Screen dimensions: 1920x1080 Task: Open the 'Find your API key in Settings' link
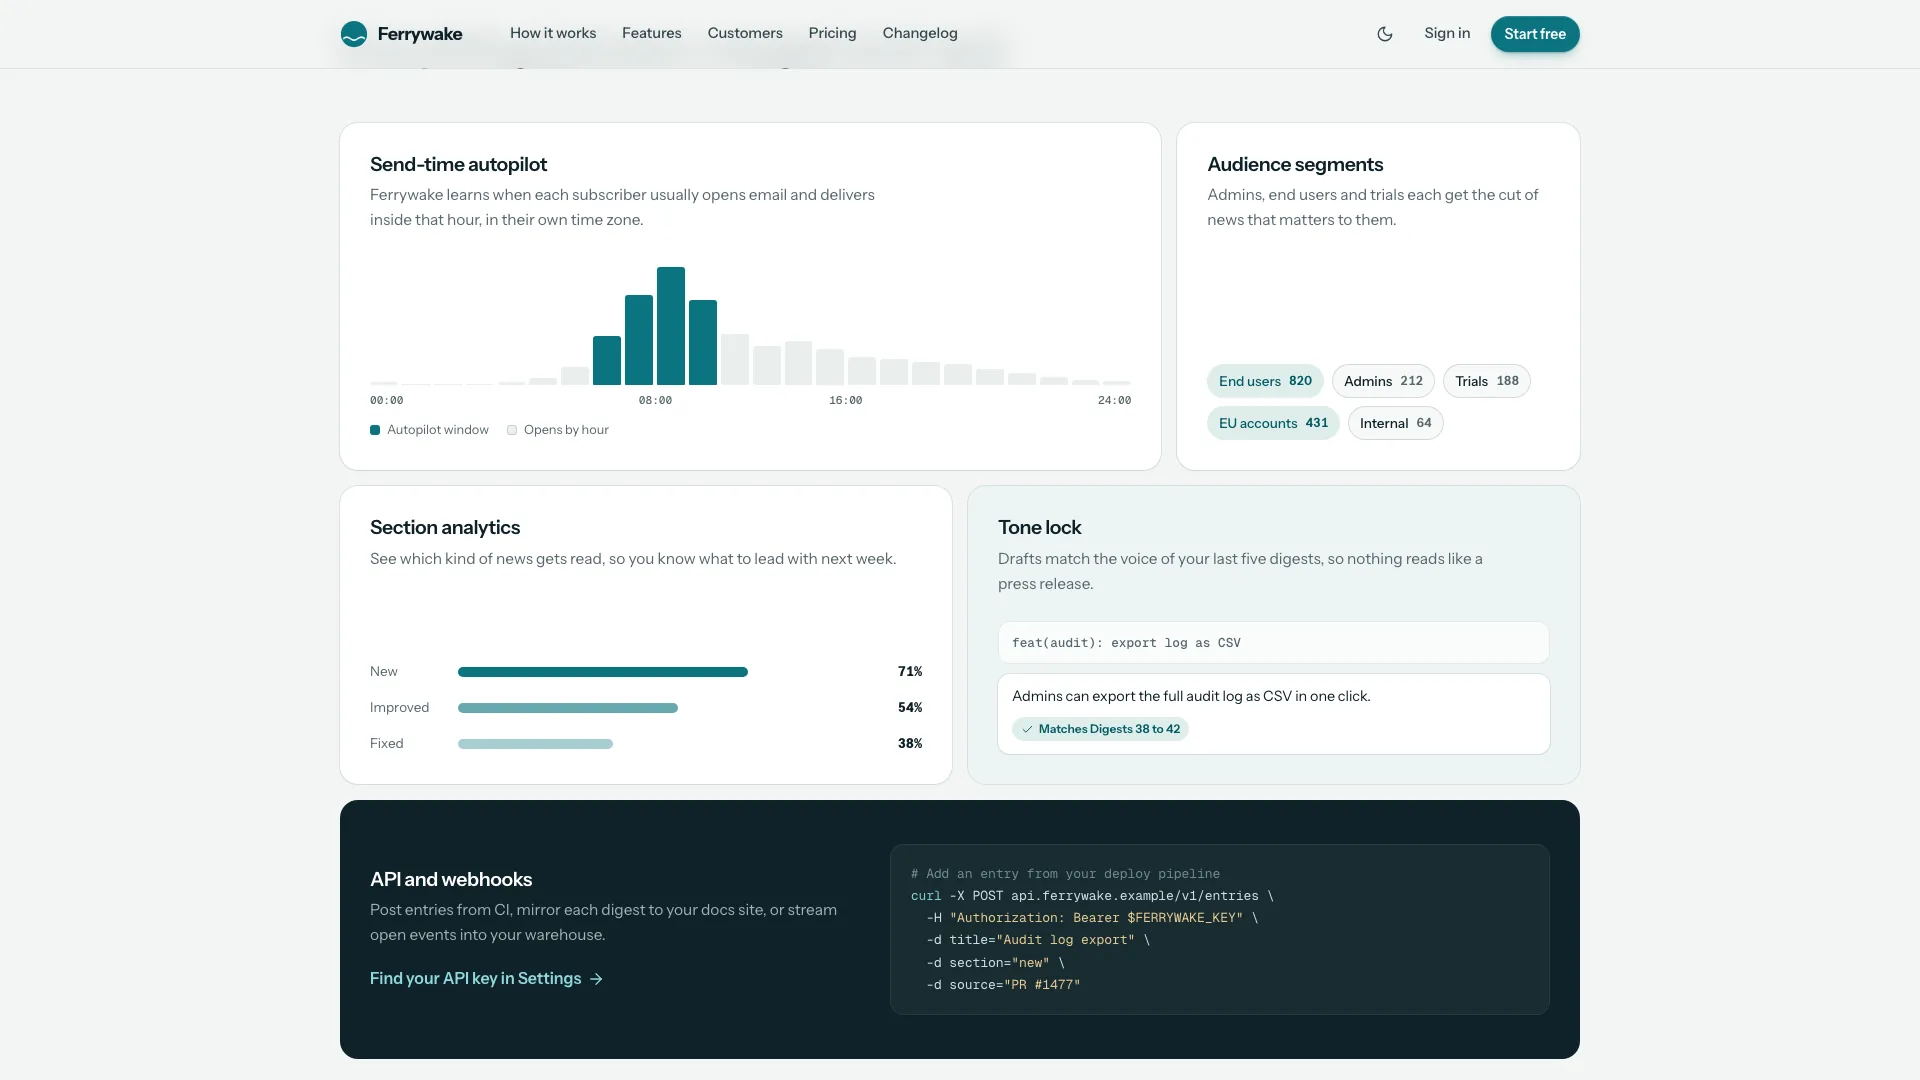click(x=486, y=979)
